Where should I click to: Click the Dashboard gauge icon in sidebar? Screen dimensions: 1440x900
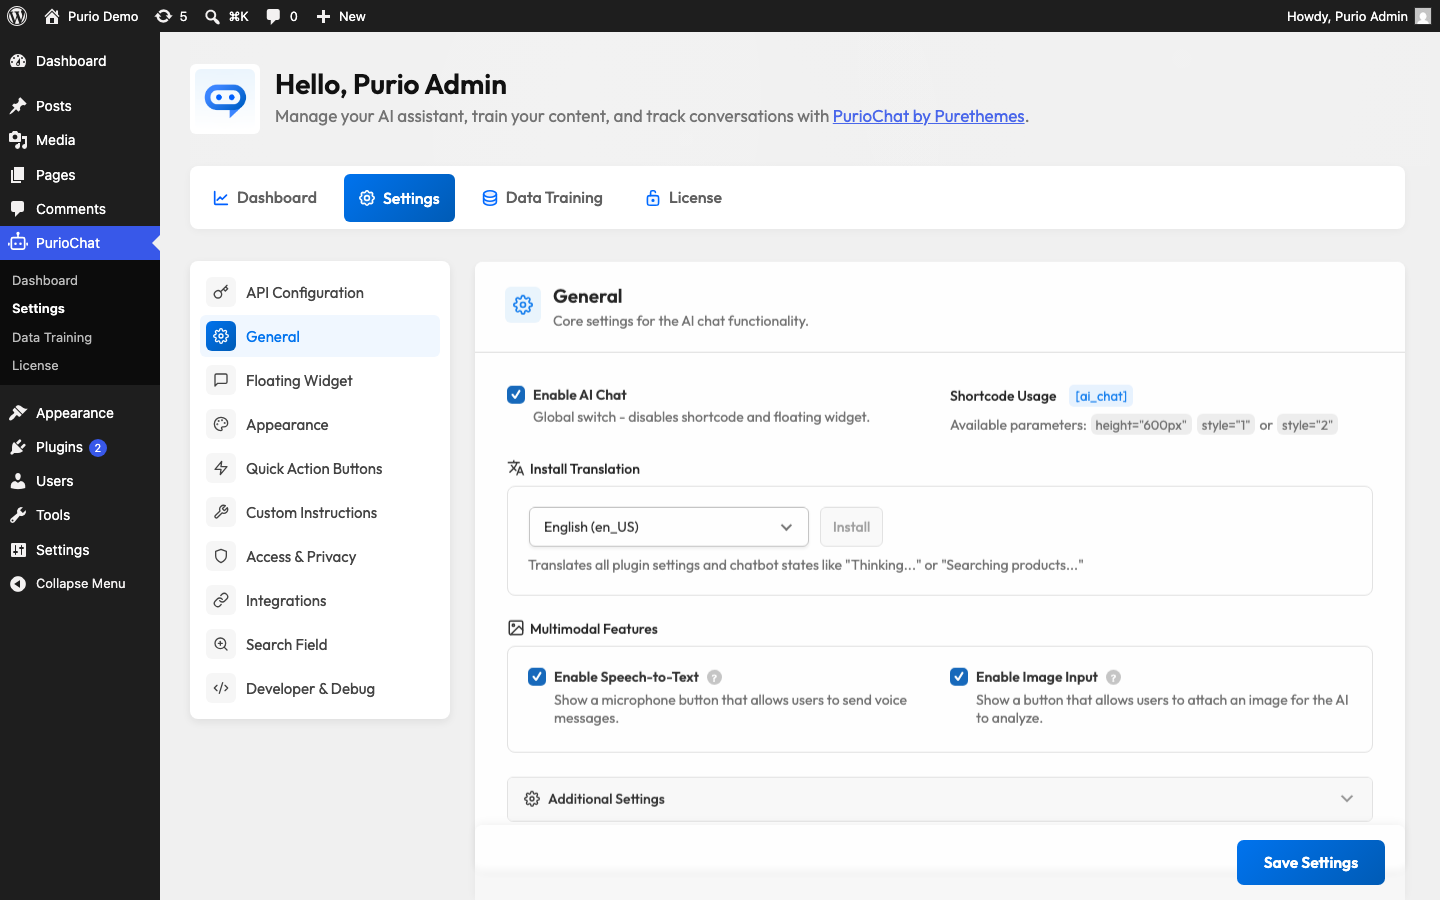point(18,61)
